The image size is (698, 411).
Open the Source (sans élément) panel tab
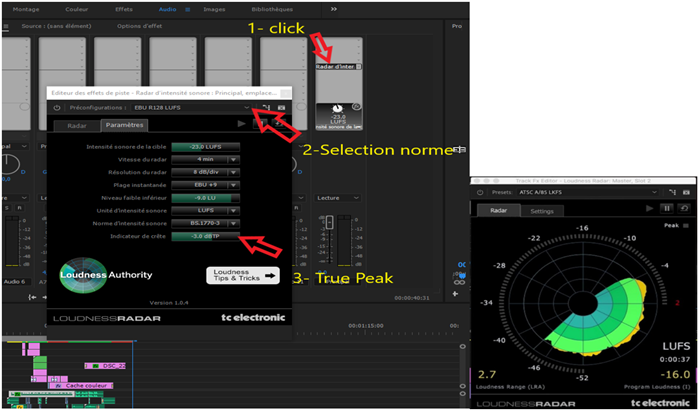tap(56, 26)
